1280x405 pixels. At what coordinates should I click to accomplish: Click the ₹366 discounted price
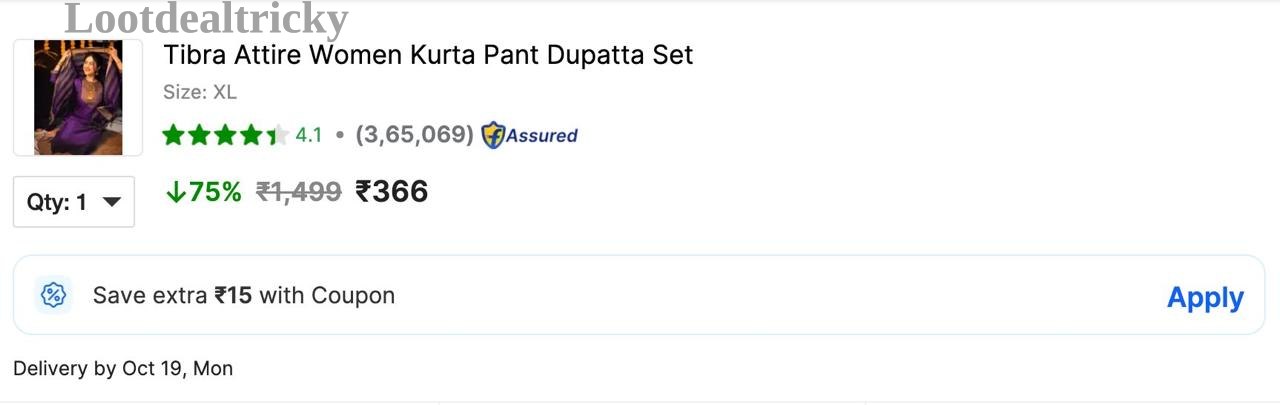coord(392,191)
